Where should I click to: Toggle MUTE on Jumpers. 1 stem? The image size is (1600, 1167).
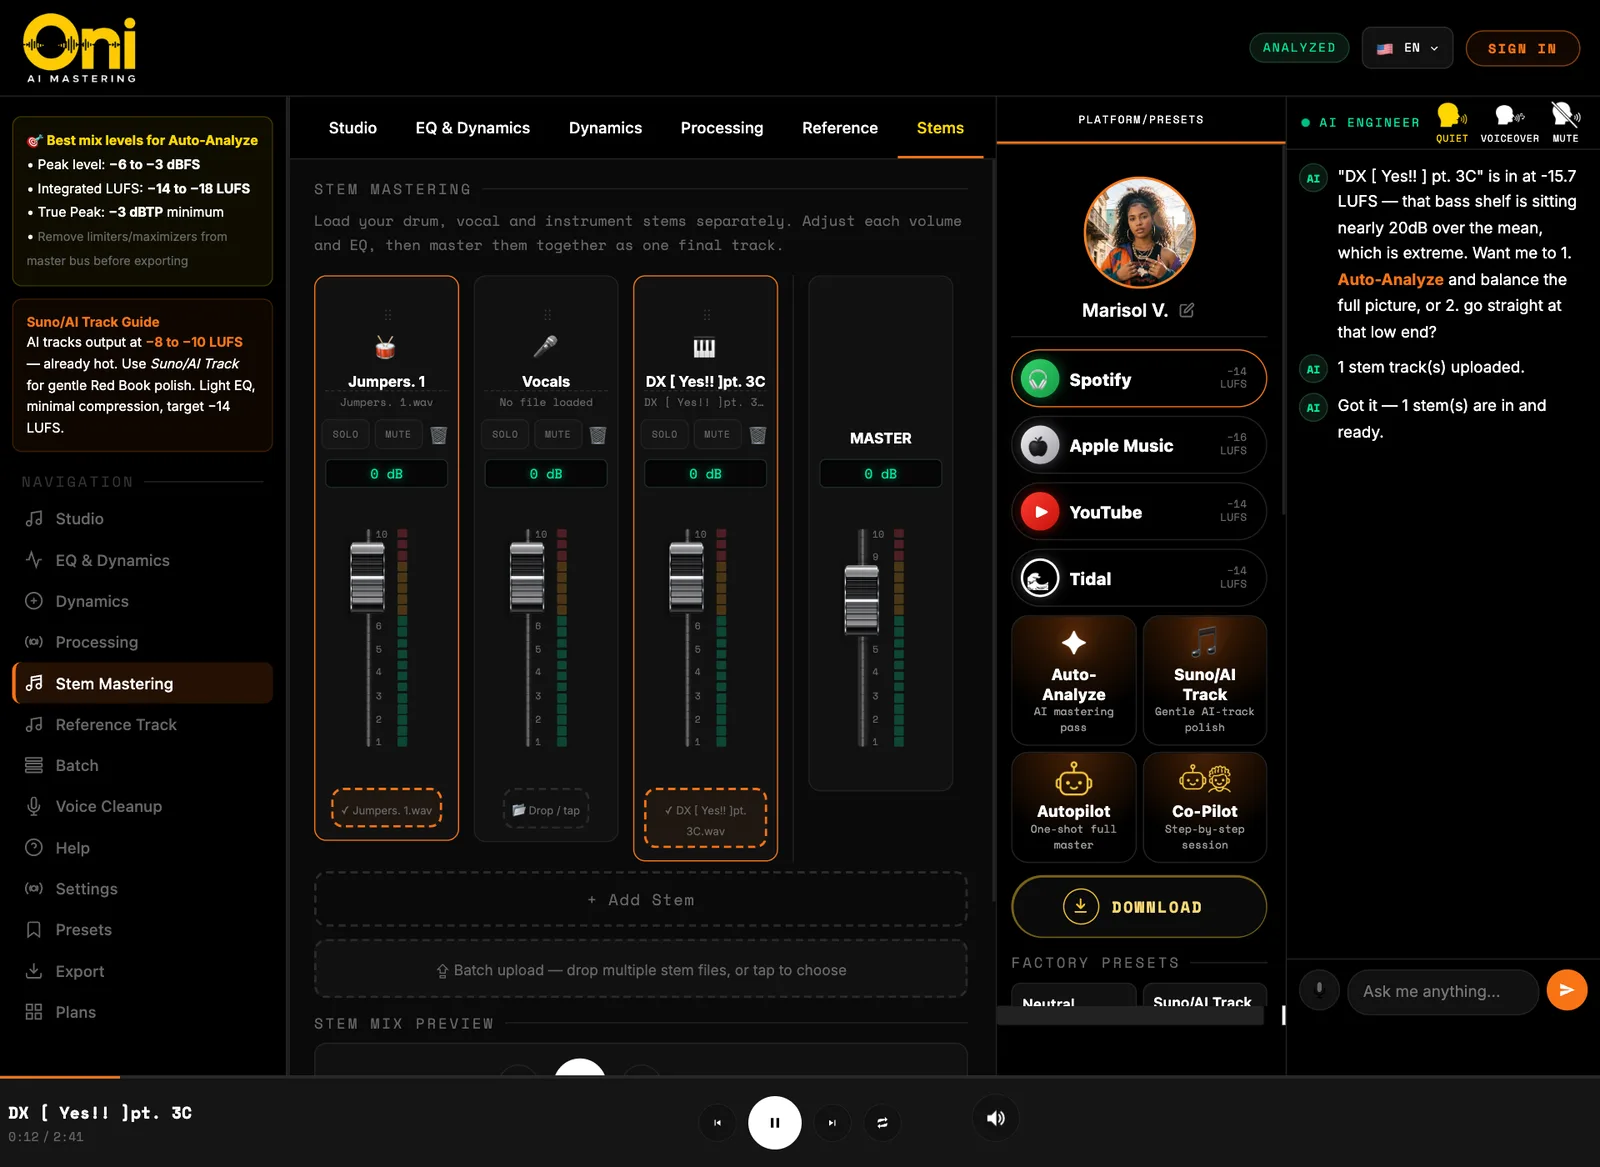tap(398, 435)
